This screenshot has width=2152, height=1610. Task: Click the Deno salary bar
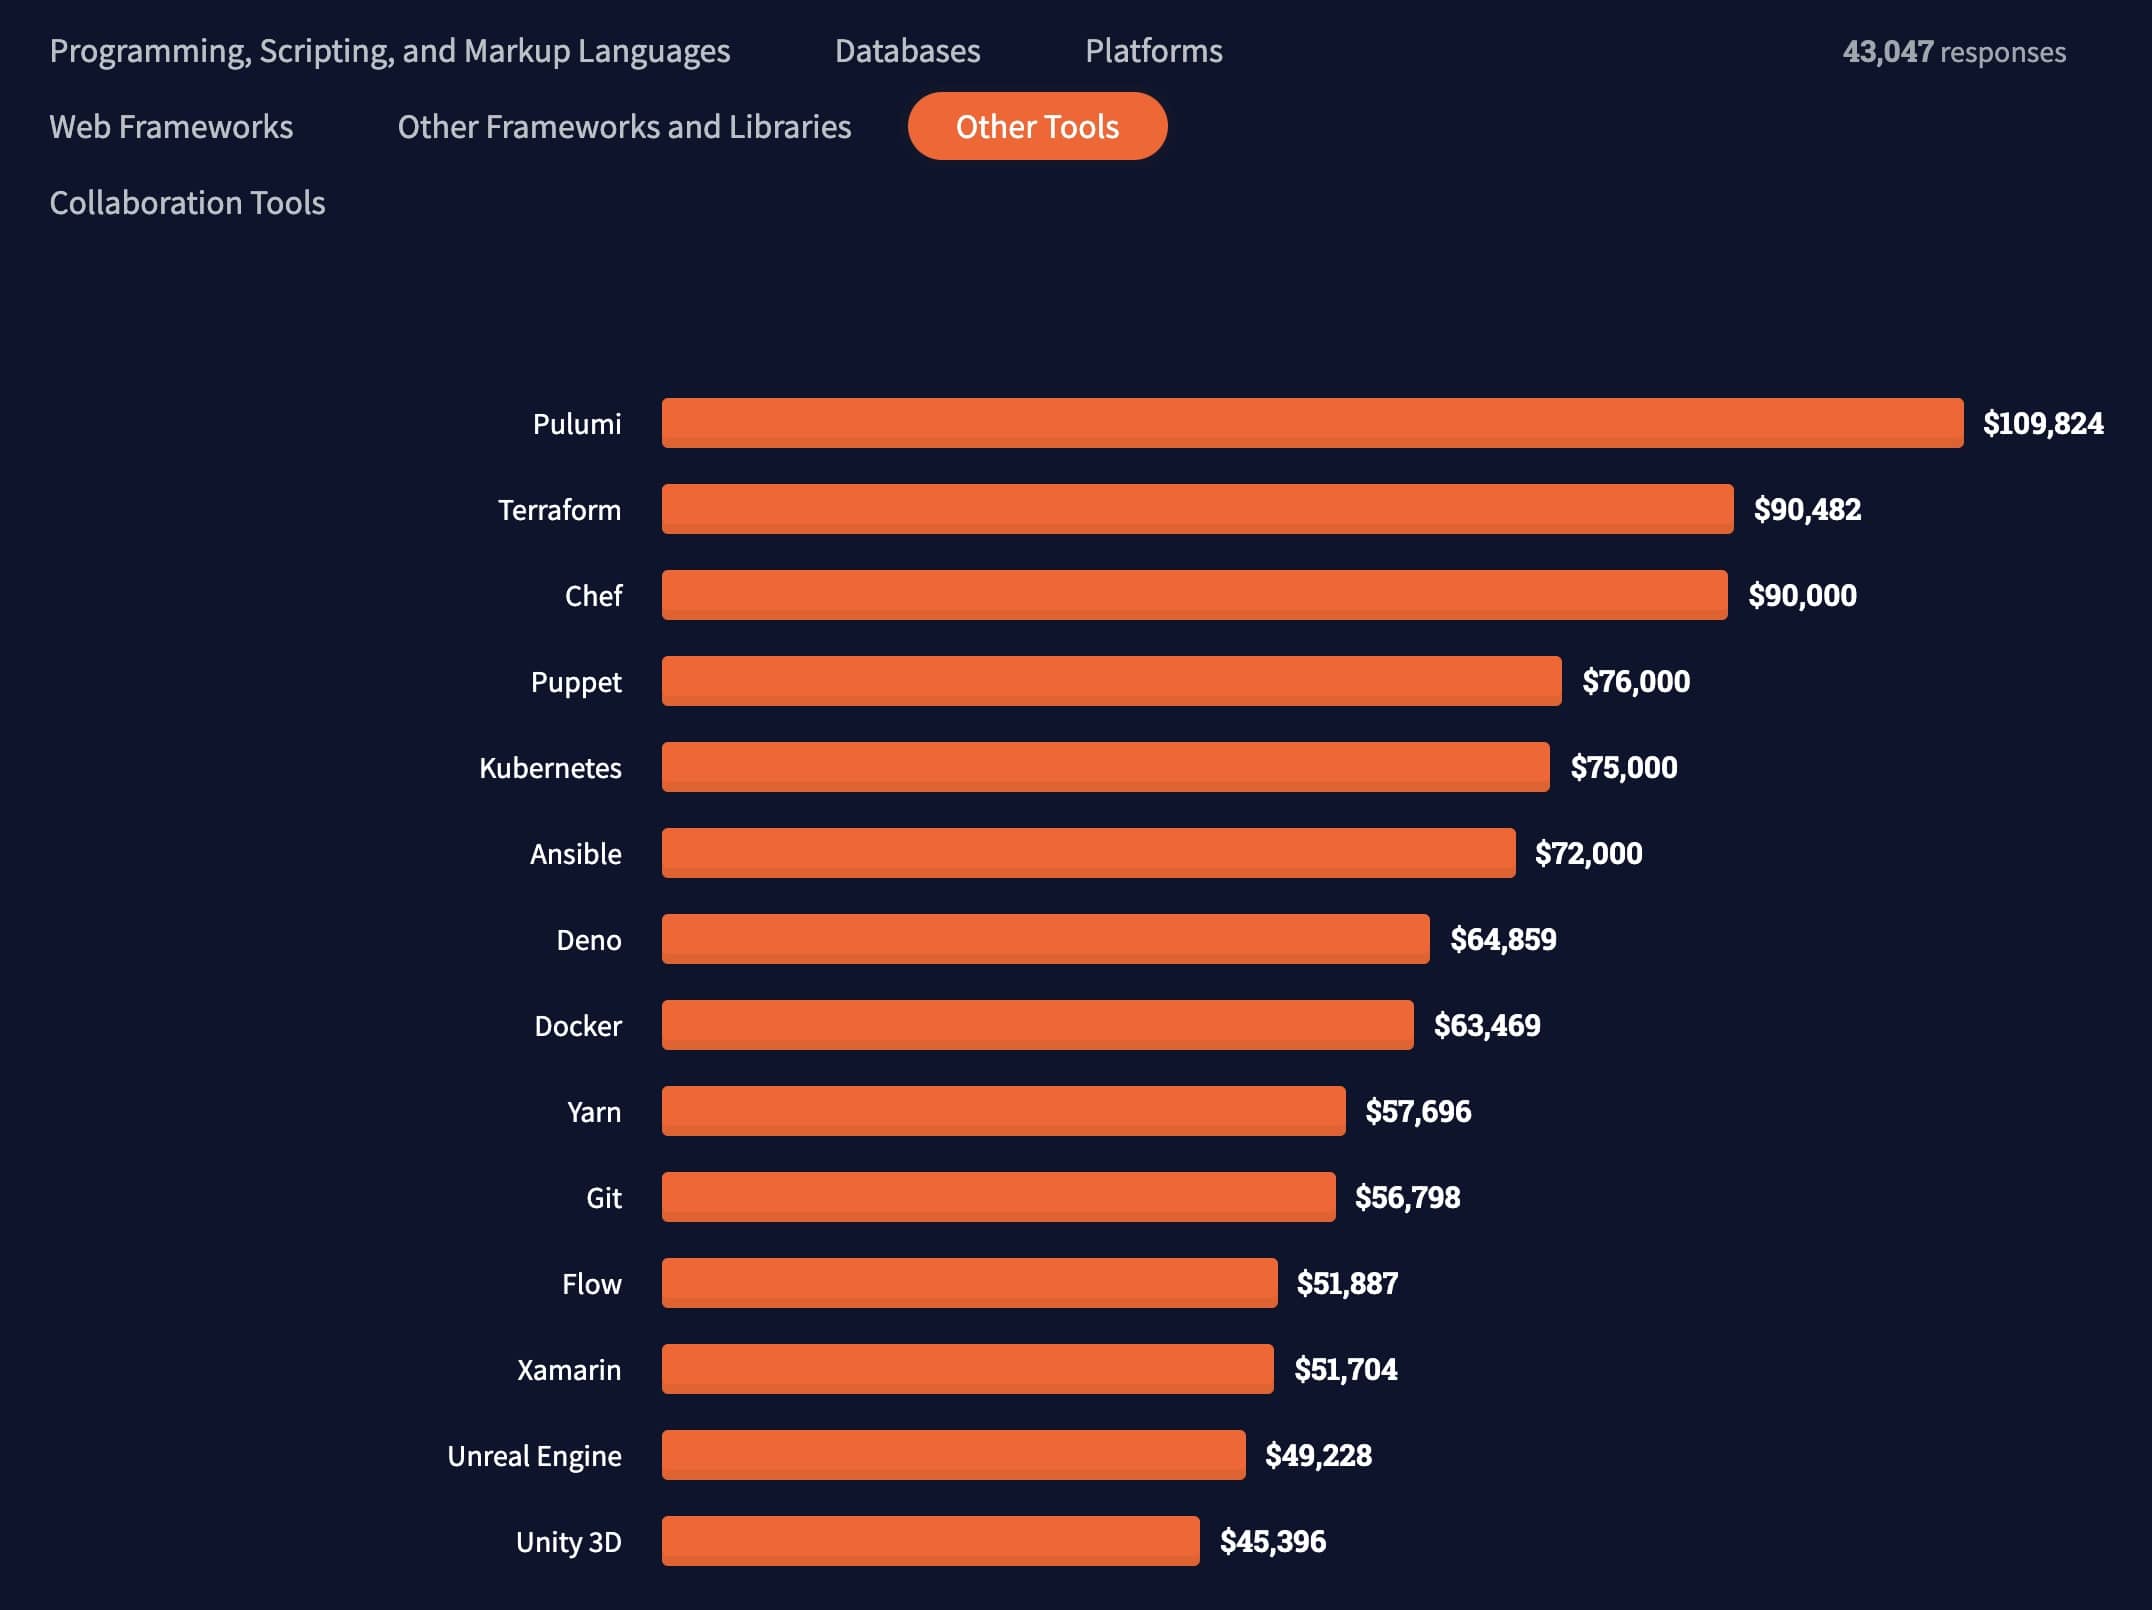[x=1045, y=939]
